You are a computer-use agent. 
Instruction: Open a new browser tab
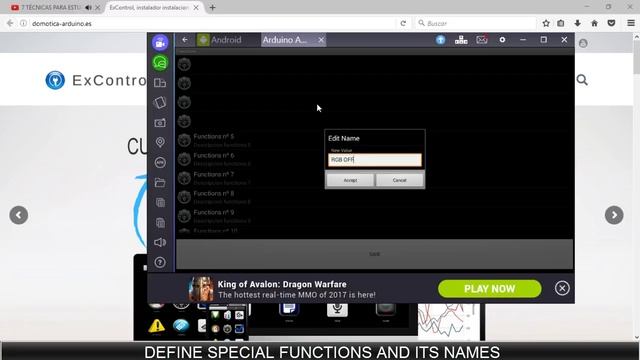212,7
